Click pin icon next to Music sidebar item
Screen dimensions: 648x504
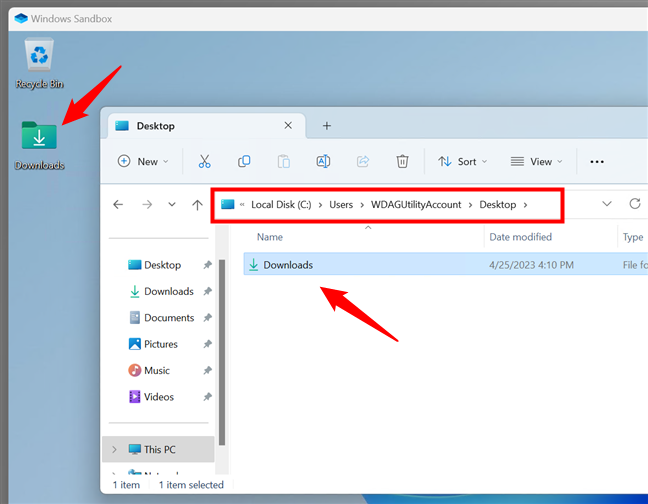207,371
